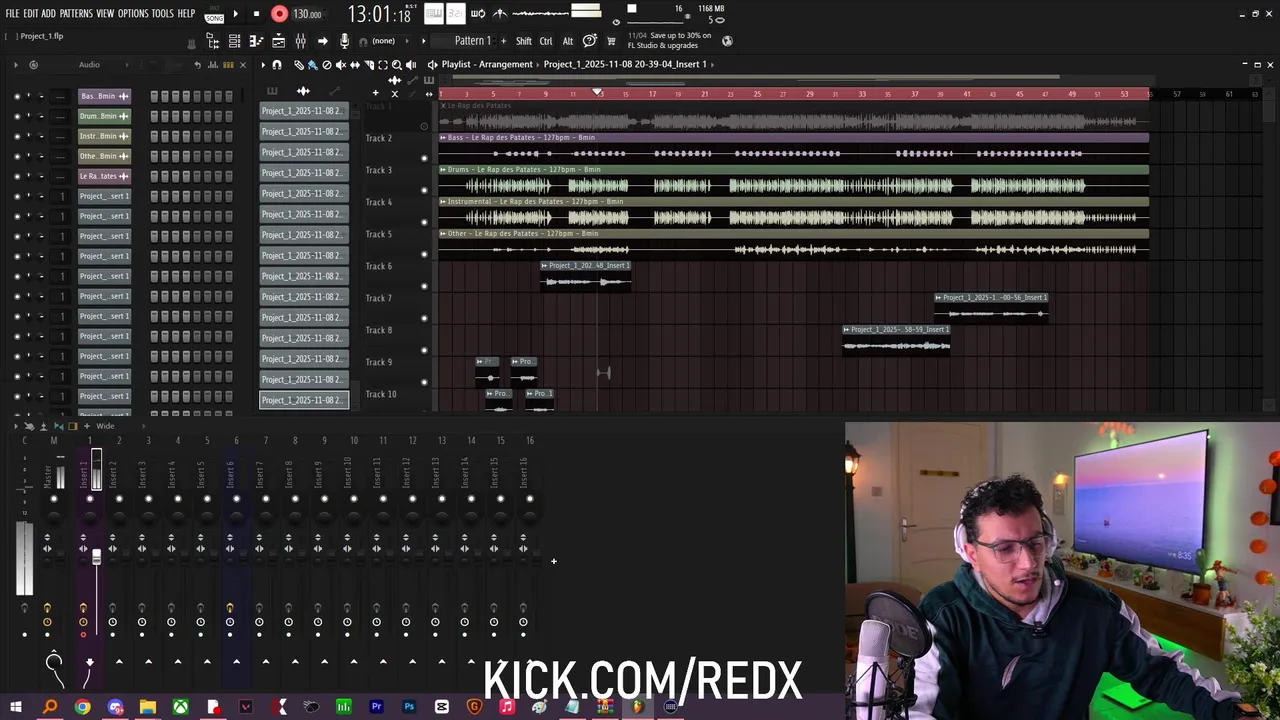Click the Shift typing keyboard button

click(524, 41)
